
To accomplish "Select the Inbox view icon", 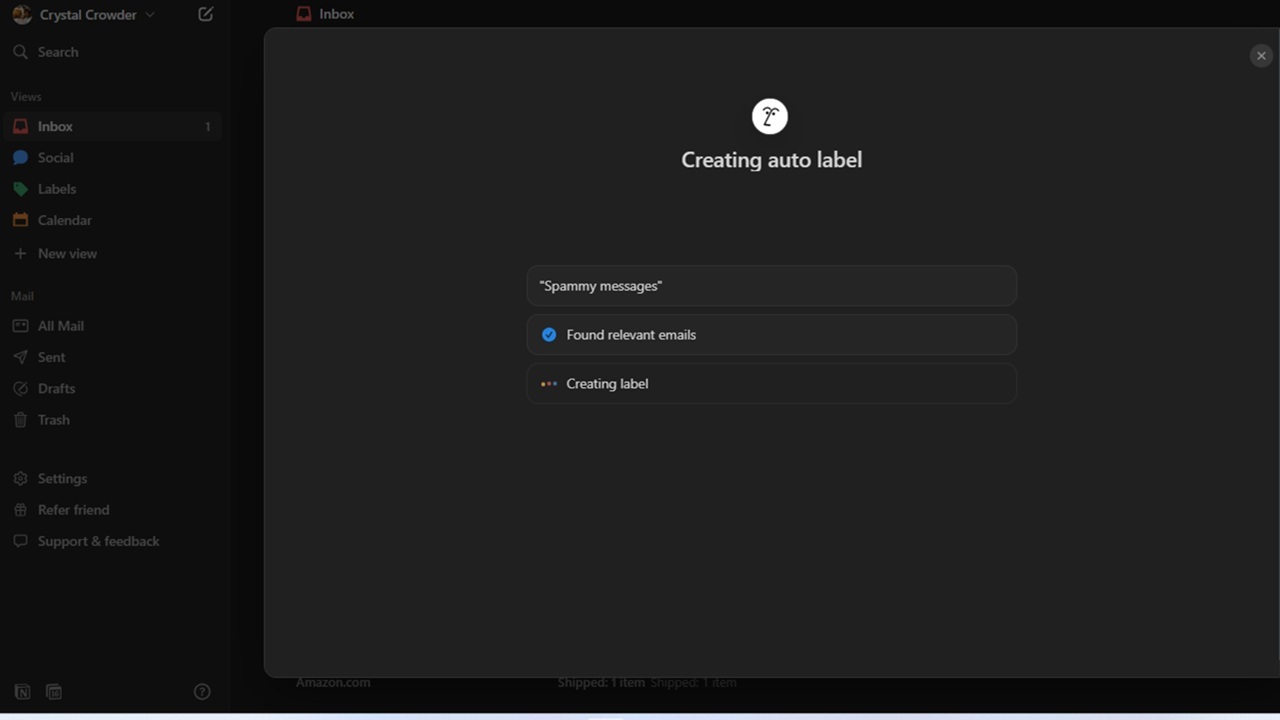I will [x=20, y=126].
